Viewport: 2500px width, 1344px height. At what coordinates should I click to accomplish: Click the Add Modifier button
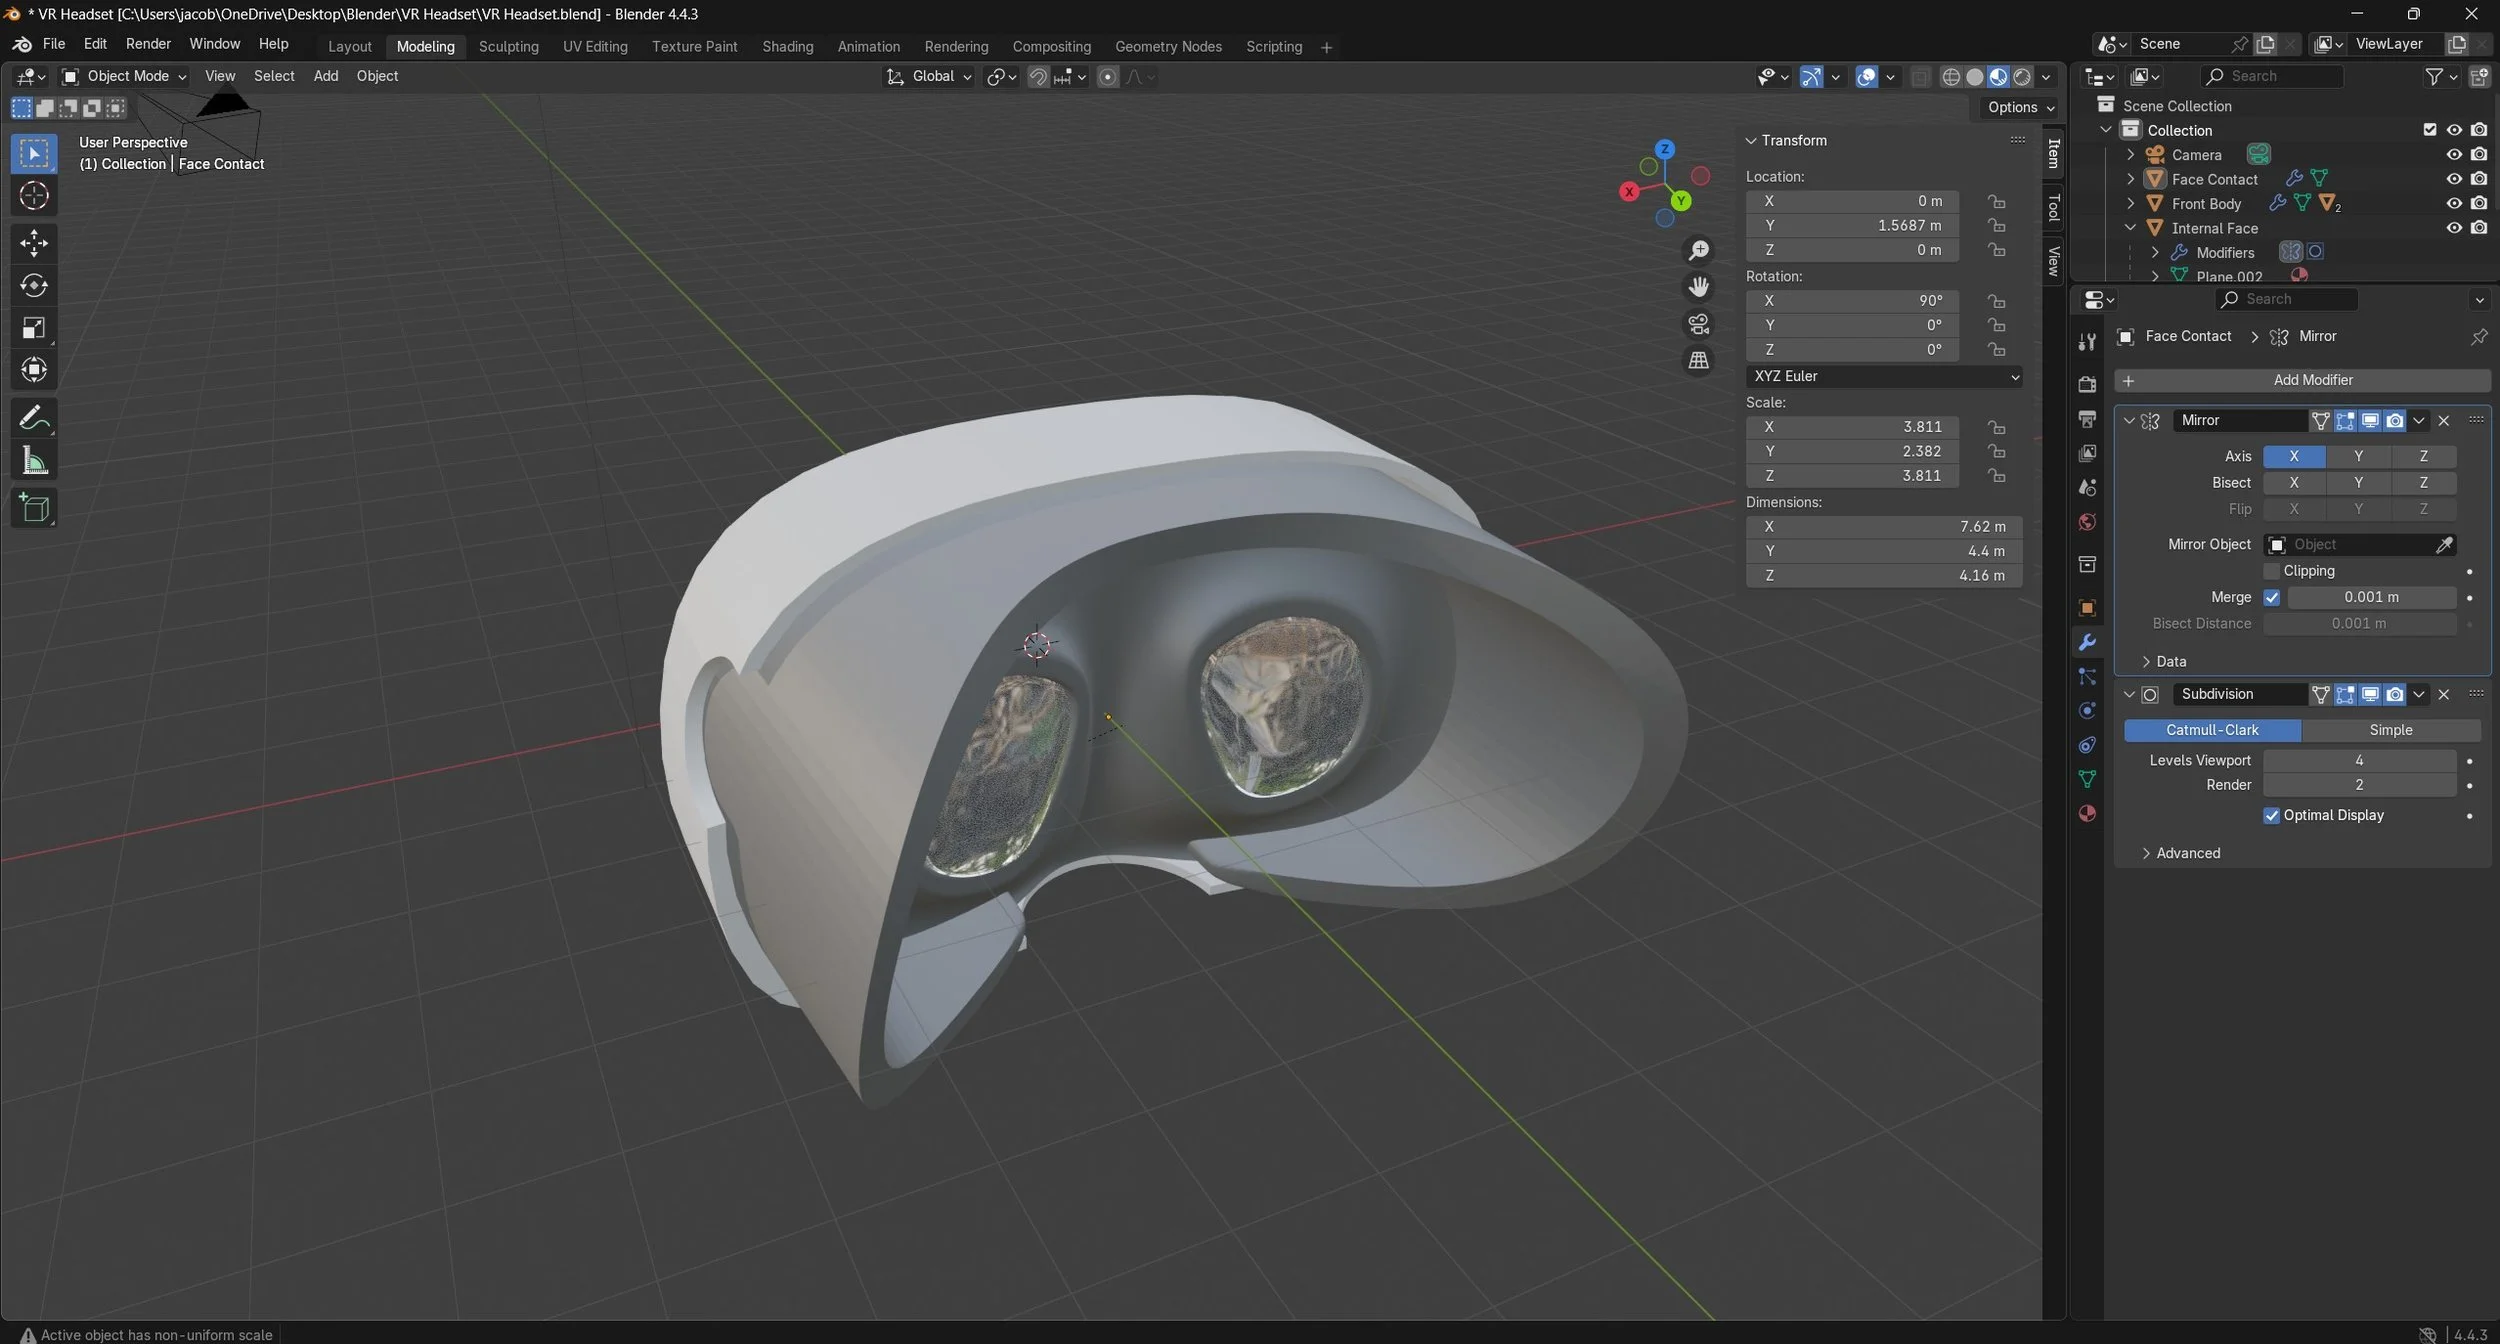(2302, 380)
